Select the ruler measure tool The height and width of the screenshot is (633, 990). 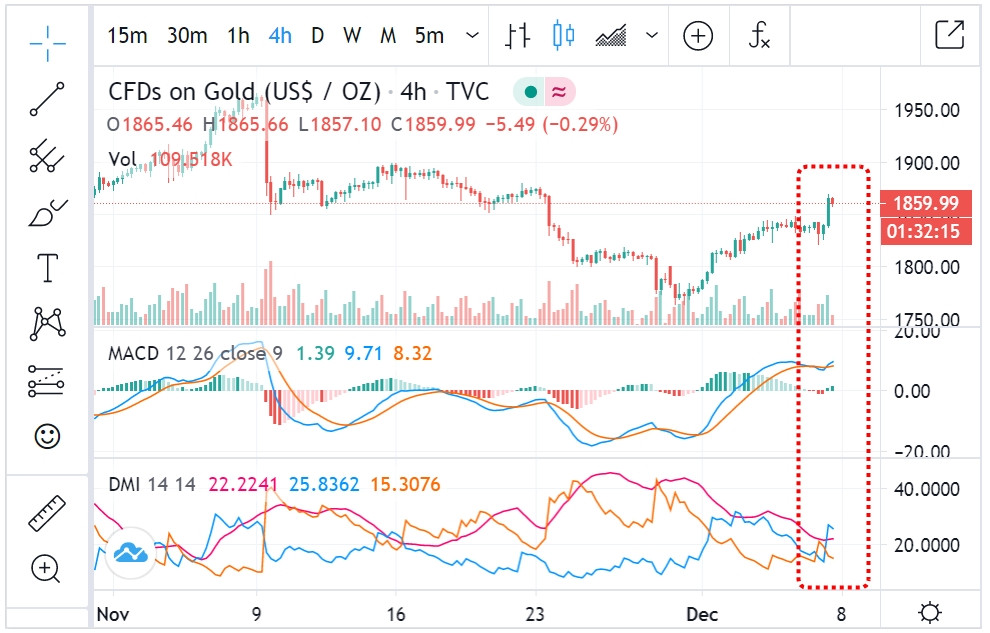[x=47, y=514]
